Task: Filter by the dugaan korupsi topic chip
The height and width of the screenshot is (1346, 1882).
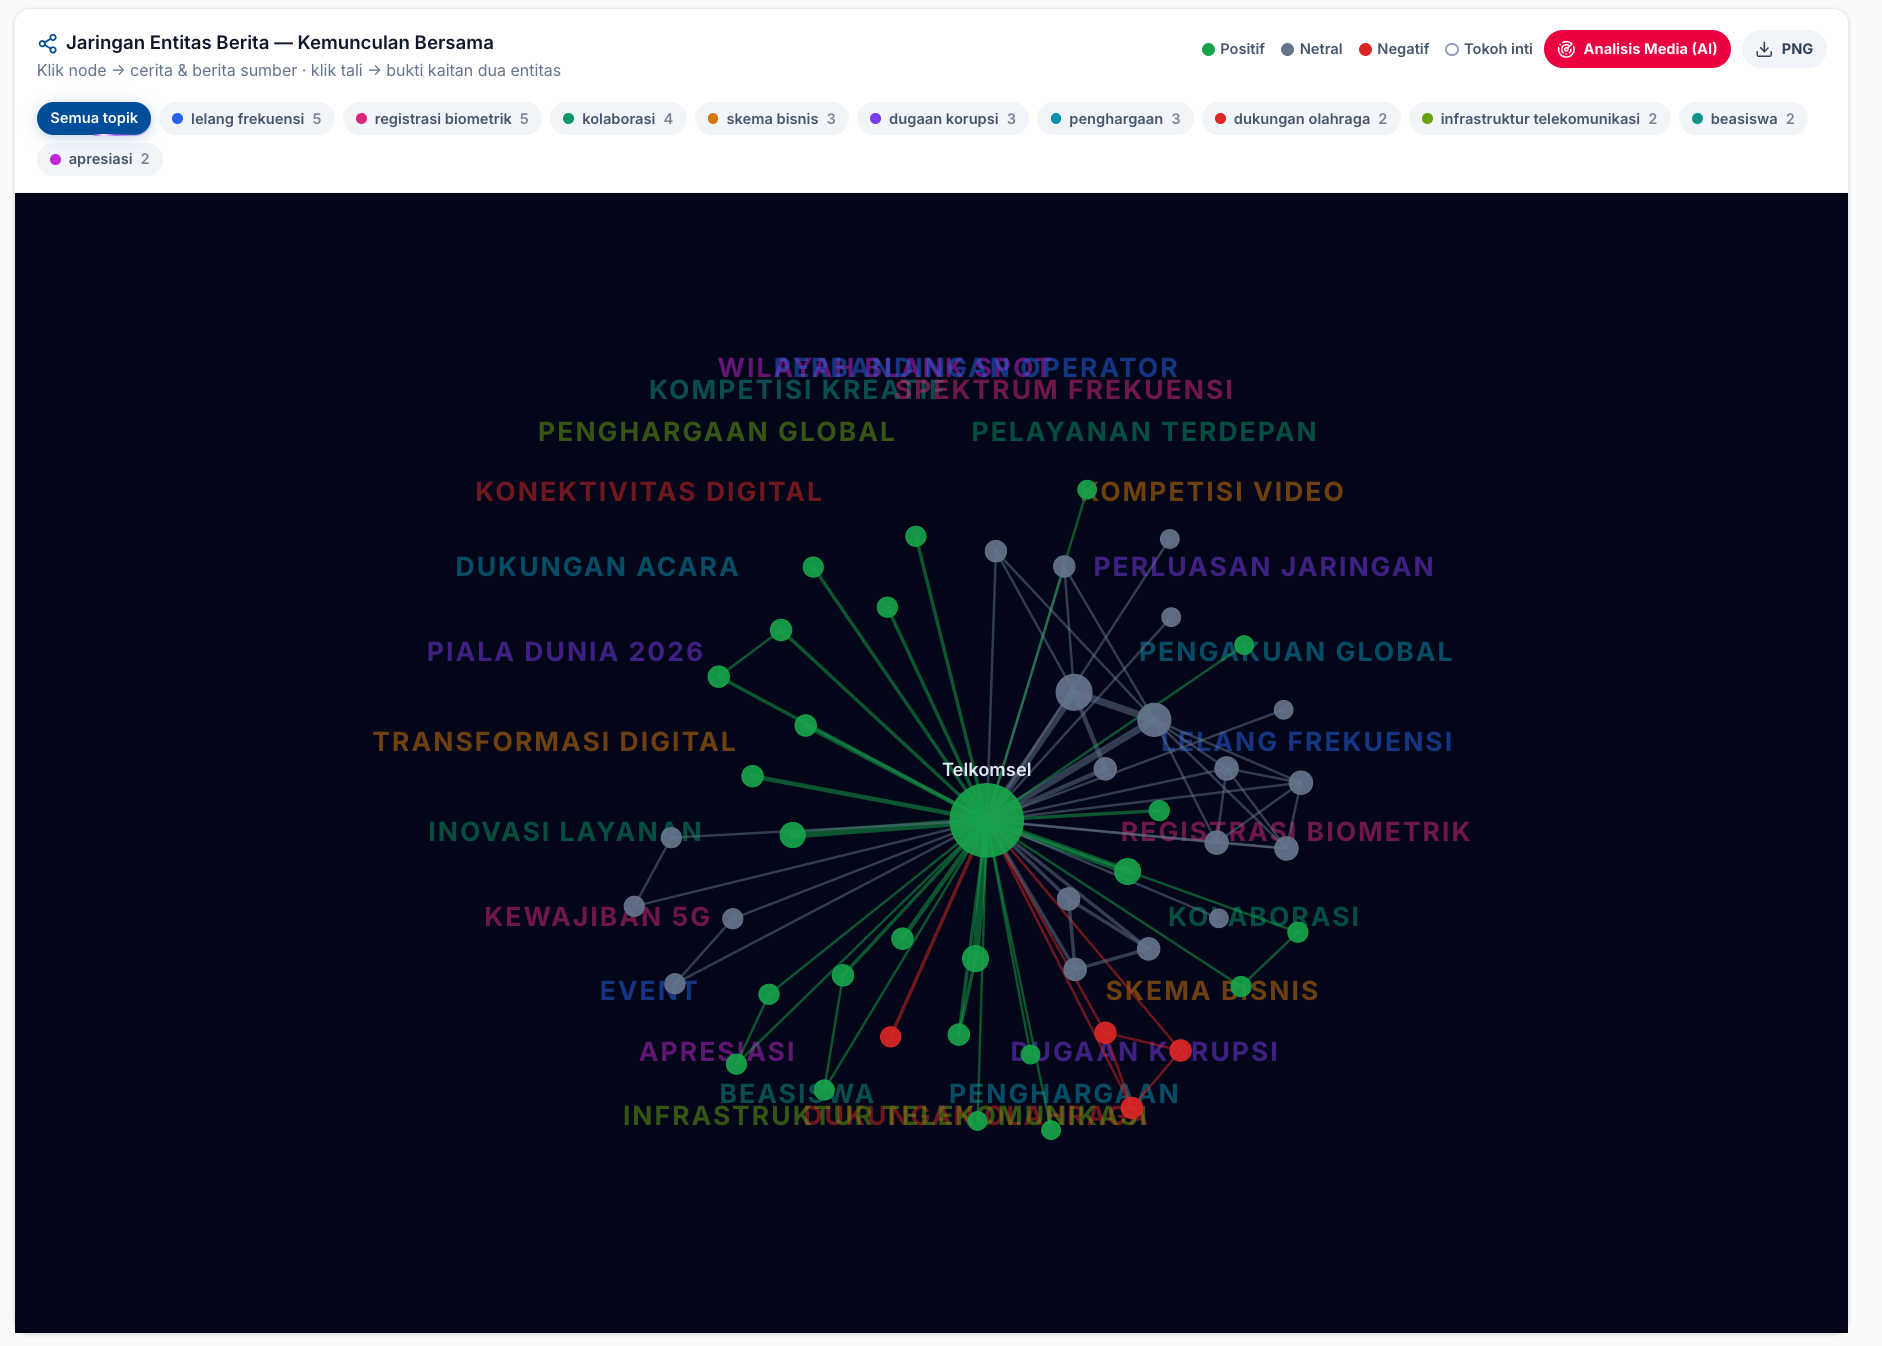Action: tap(943, 118)
